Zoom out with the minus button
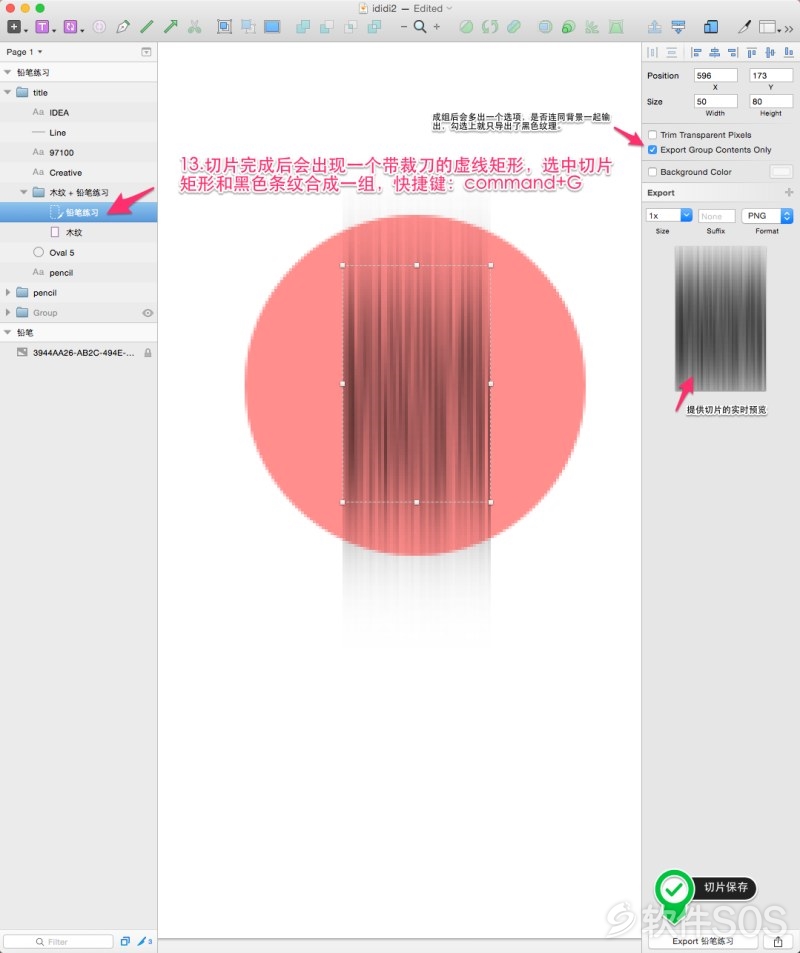The height and width of the screenshot is (953, 800). pyautogui.click(x=403, y=27)
